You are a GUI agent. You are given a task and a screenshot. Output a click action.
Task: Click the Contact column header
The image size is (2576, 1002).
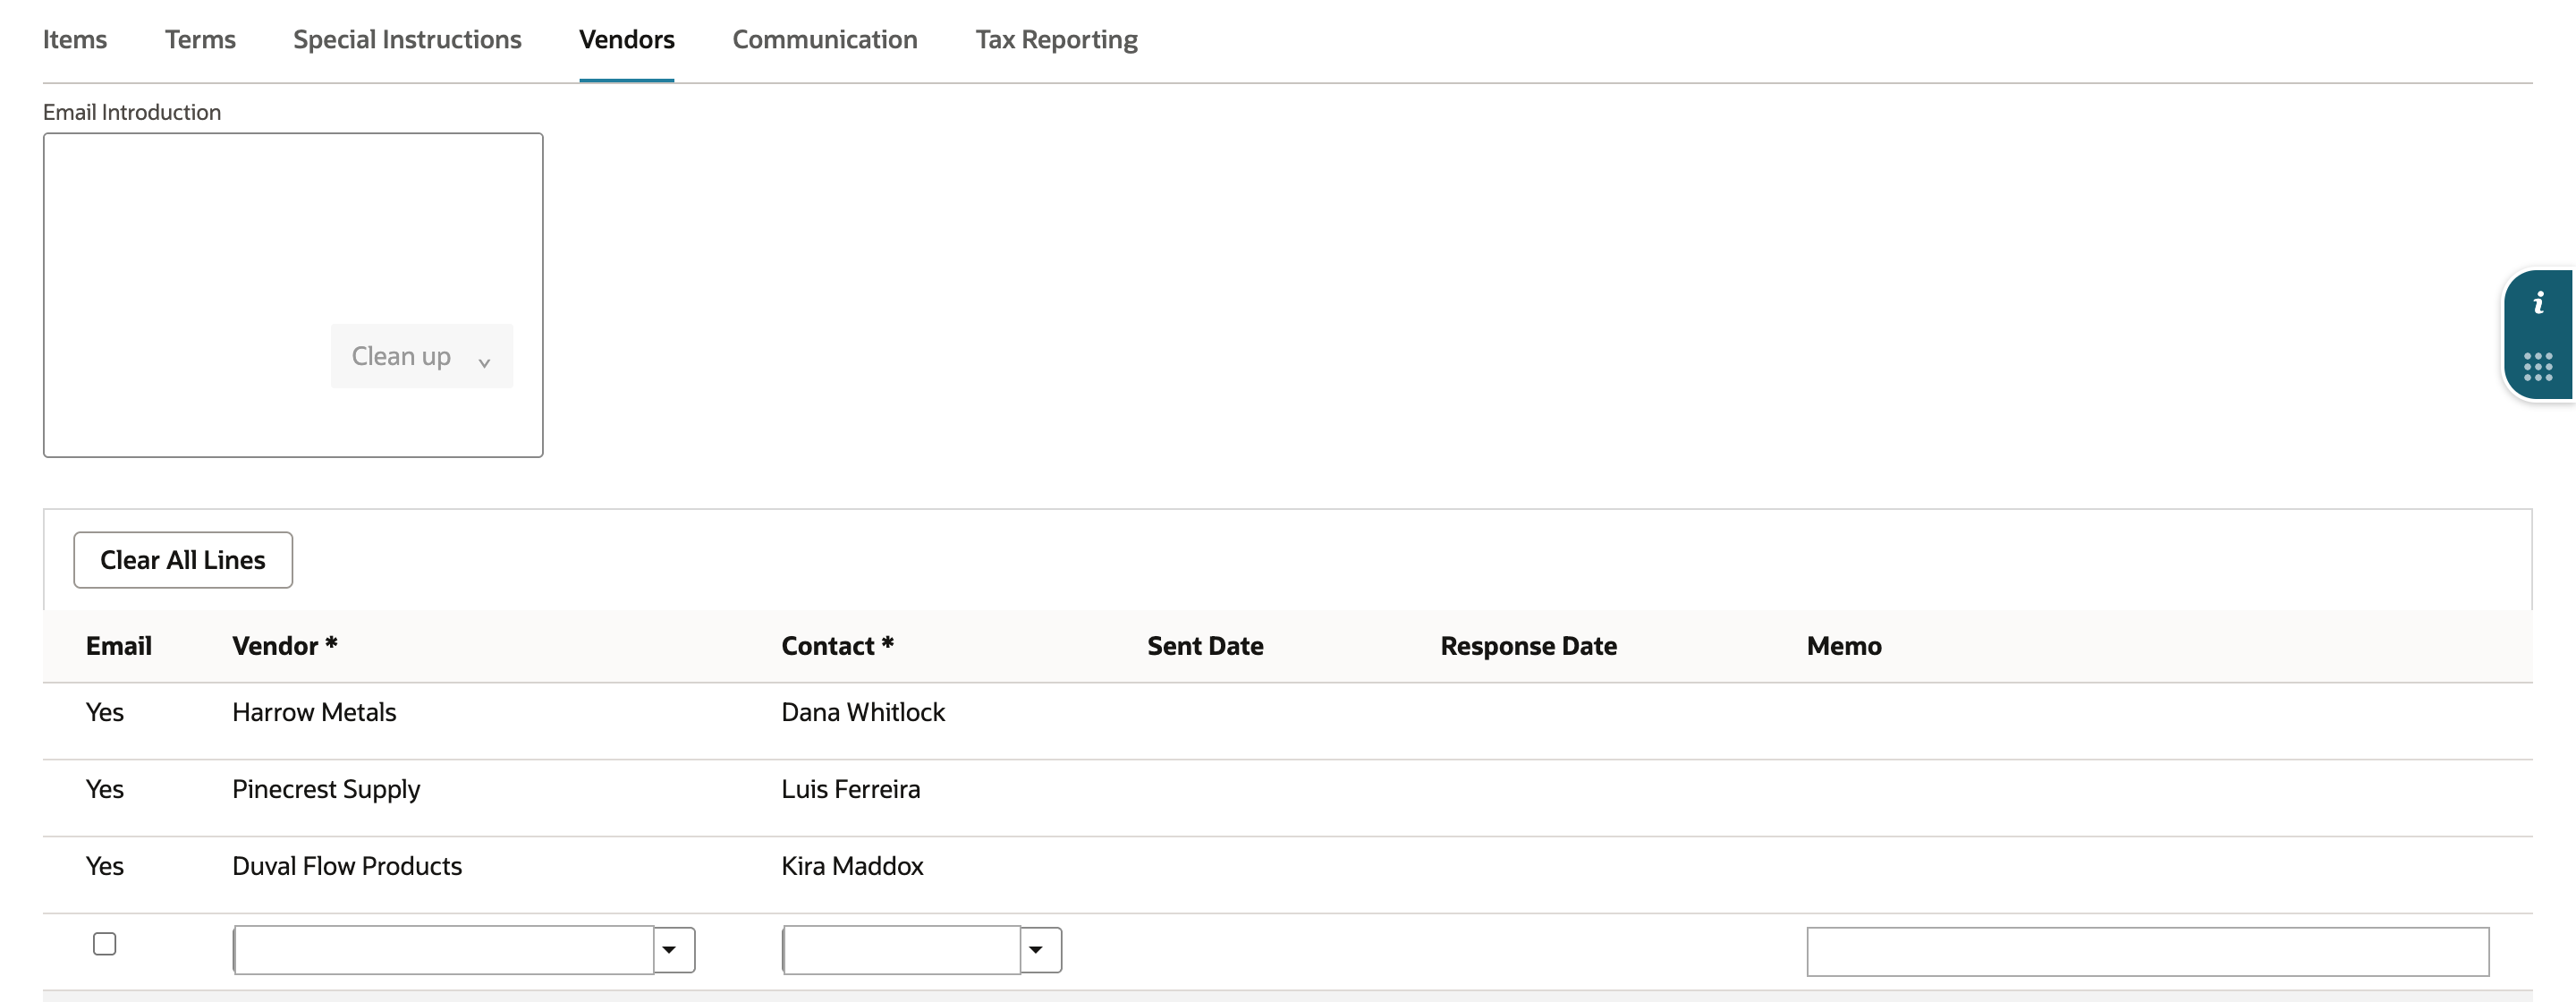837,646
